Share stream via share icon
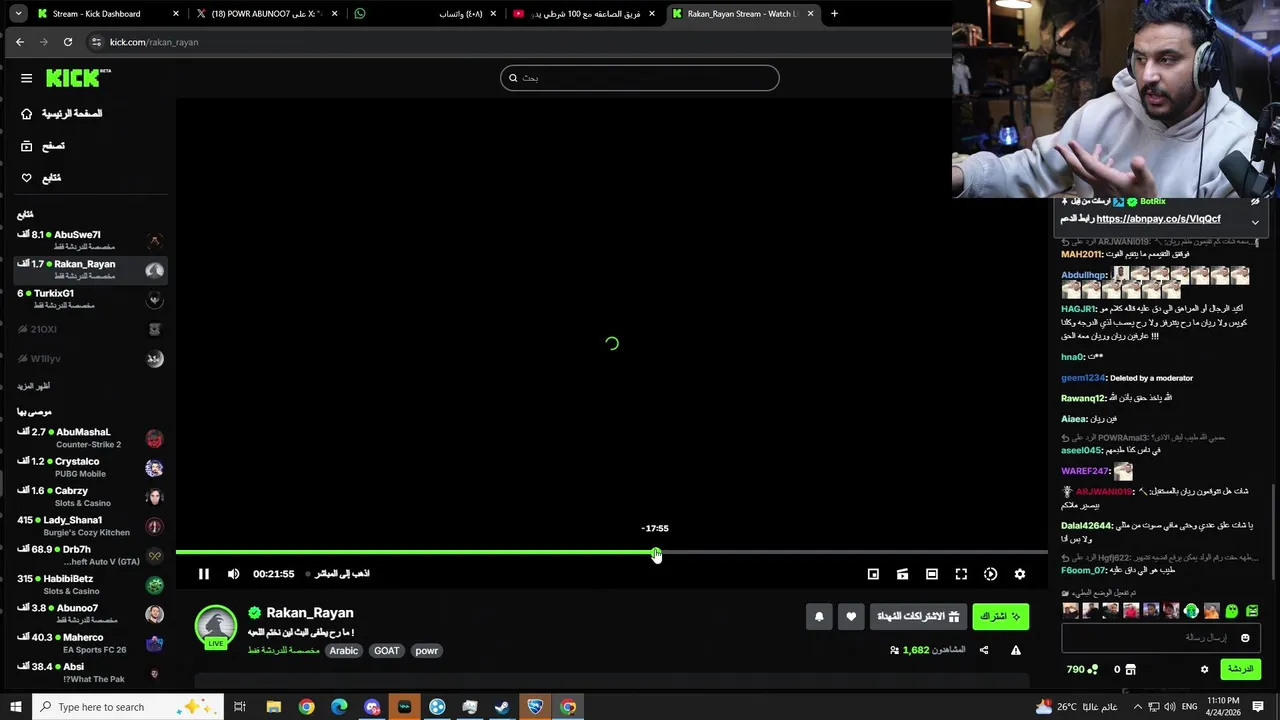The image size is (1280, 720). pyautogui.click(x=984, y=650)
